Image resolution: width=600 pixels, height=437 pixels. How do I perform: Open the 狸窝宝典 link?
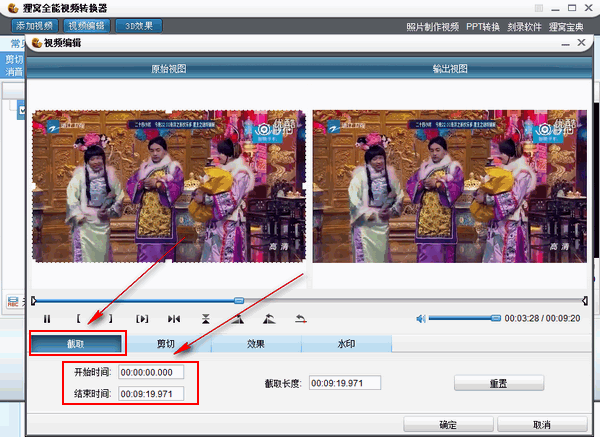(x=566, y=27)
